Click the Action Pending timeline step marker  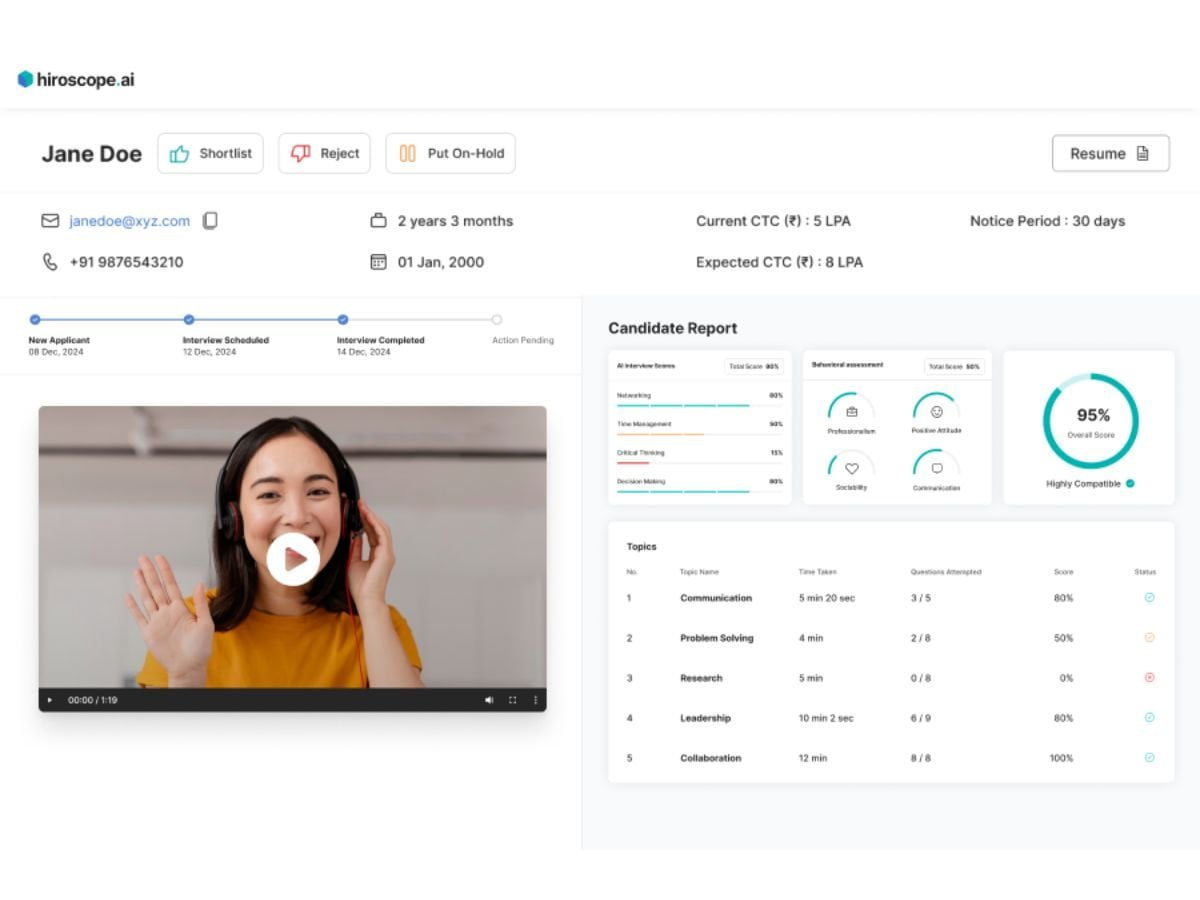(497, 320)
